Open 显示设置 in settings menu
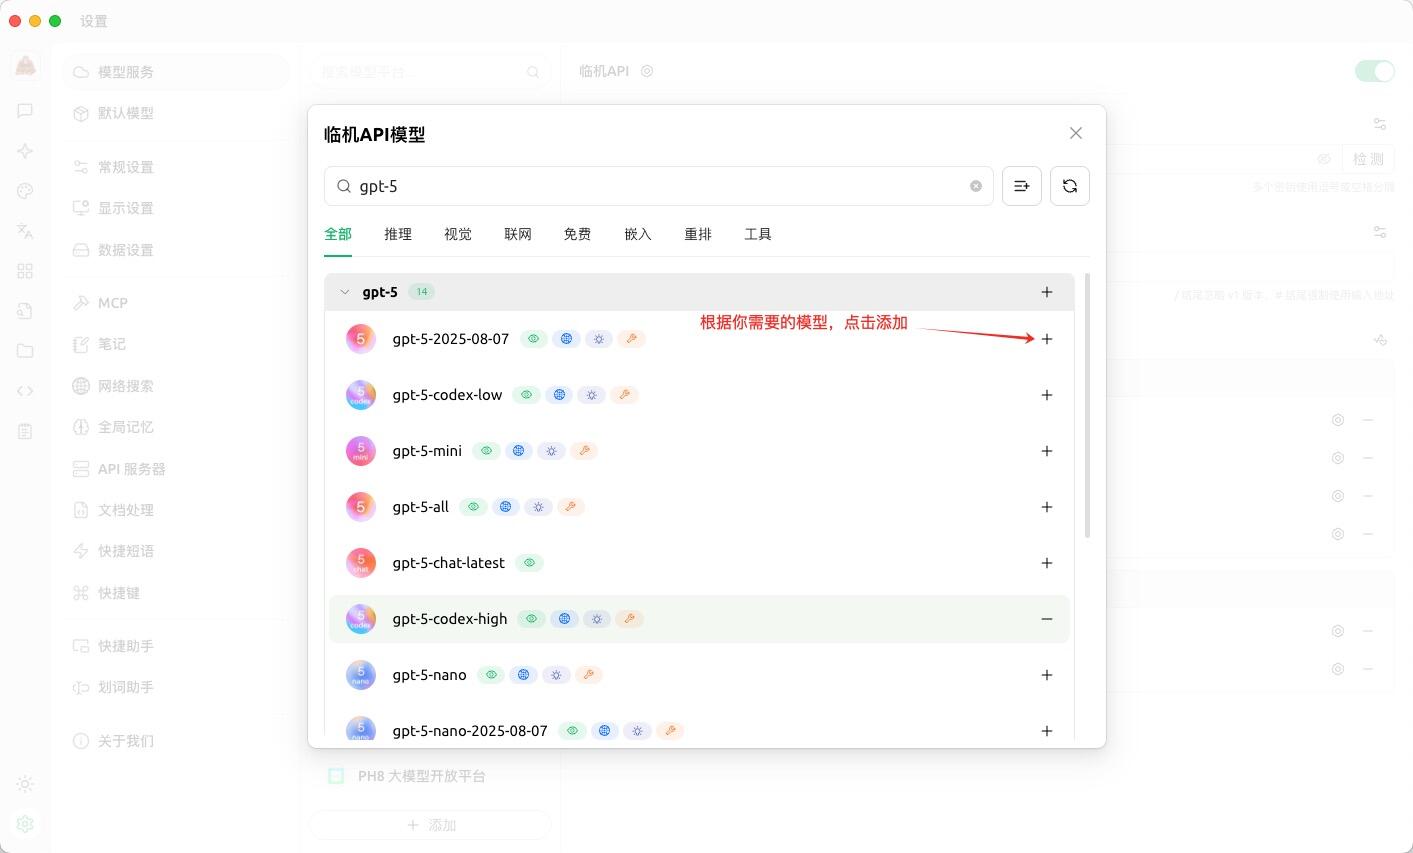Viewport: 1413px width, 853px height. [x=176, y=208]
